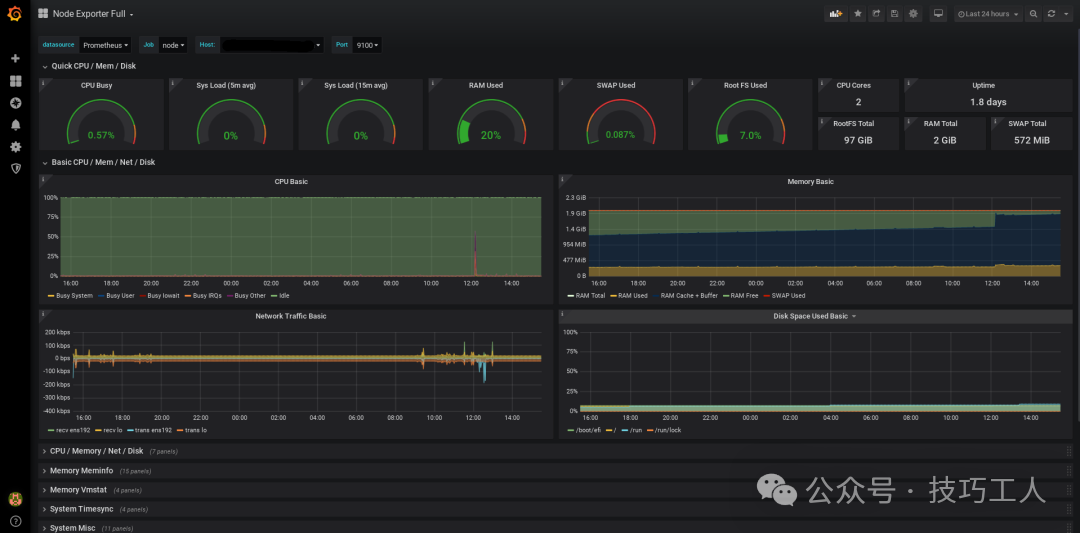Open the Share dashboard icon
Screen dimensions: 1080x533
click(x=876, y=14)
